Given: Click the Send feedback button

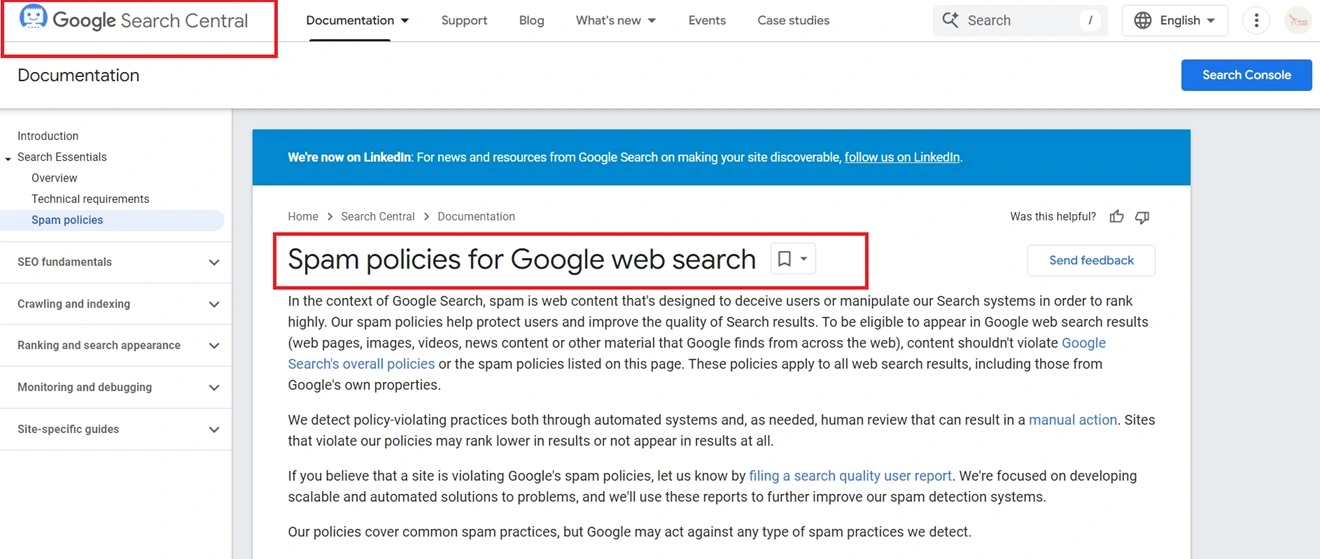Looking at the screenshot, I should coord(1091,260).
